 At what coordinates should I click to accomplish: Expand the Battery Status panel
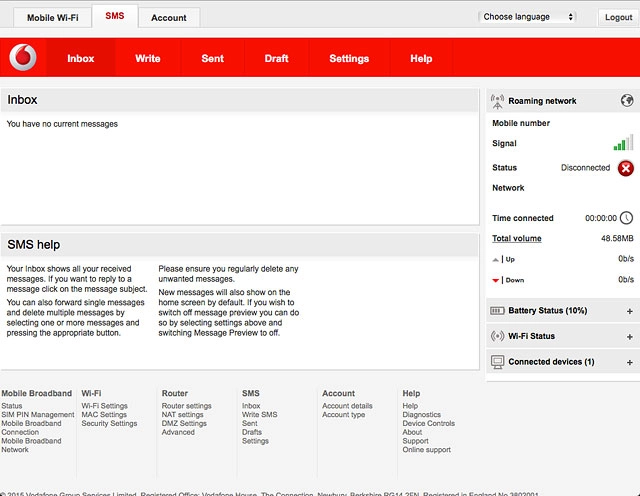[629, 311]
